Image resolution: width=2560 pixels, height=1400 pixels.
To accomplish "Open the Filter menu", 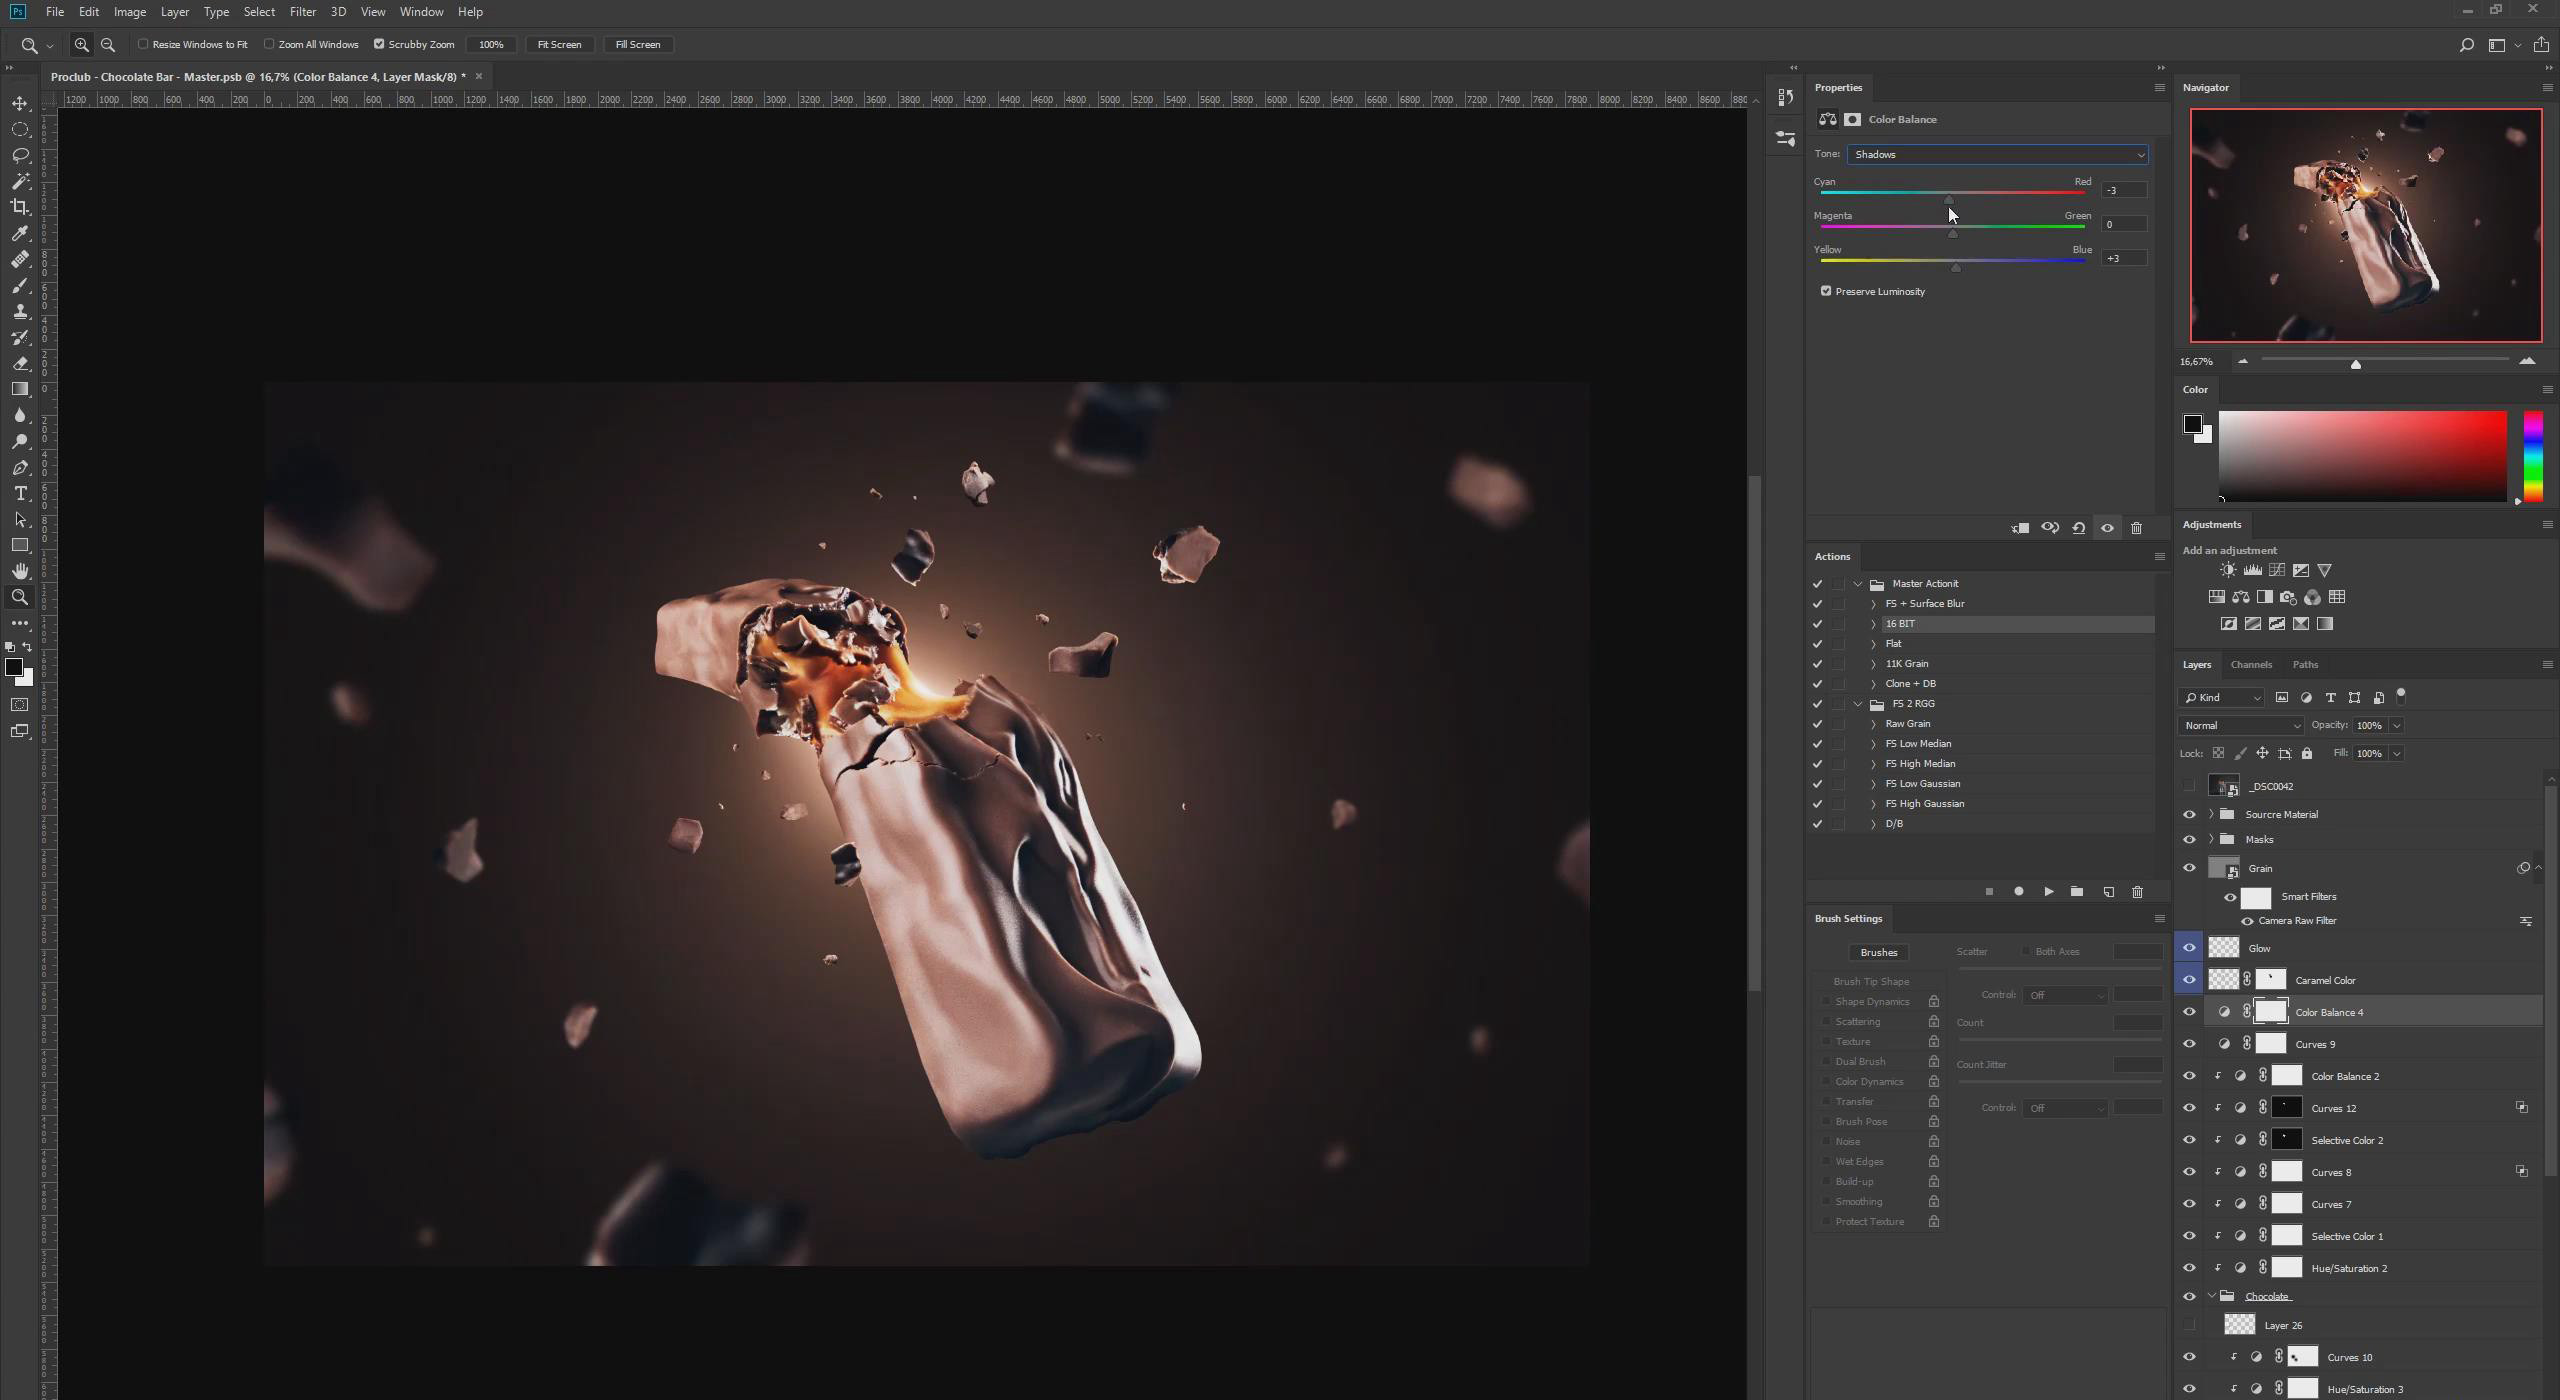I will [x=302, y=12].
